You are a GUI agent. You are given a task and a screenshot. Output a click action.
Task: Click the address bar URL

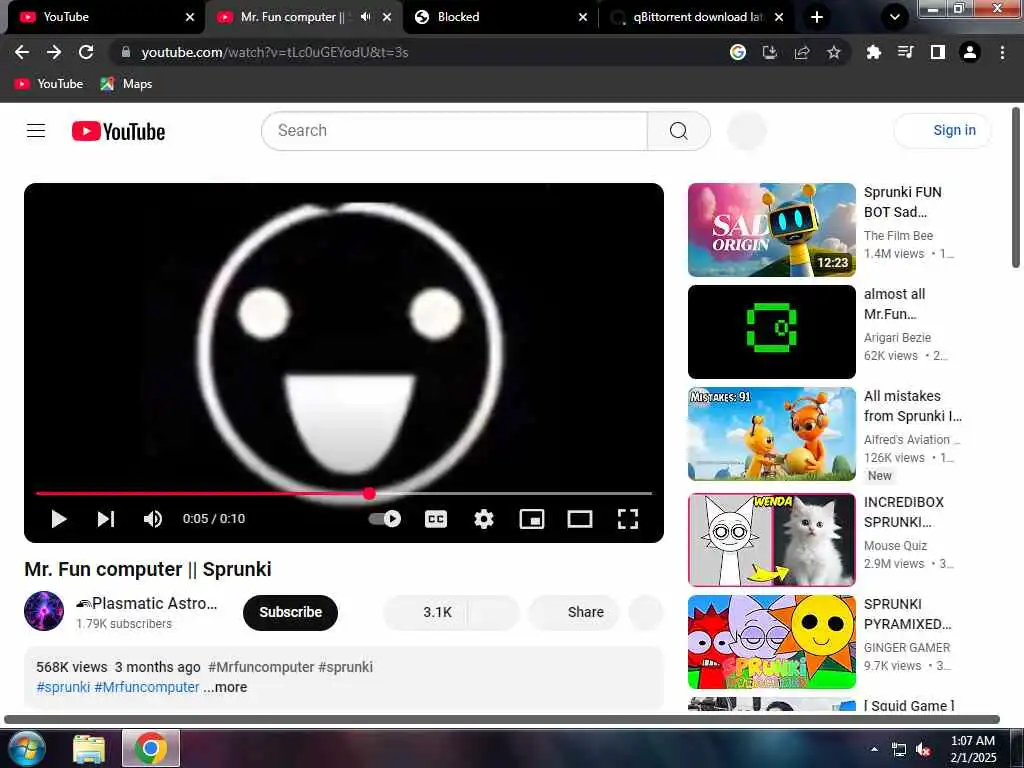[x=274, y=52]
